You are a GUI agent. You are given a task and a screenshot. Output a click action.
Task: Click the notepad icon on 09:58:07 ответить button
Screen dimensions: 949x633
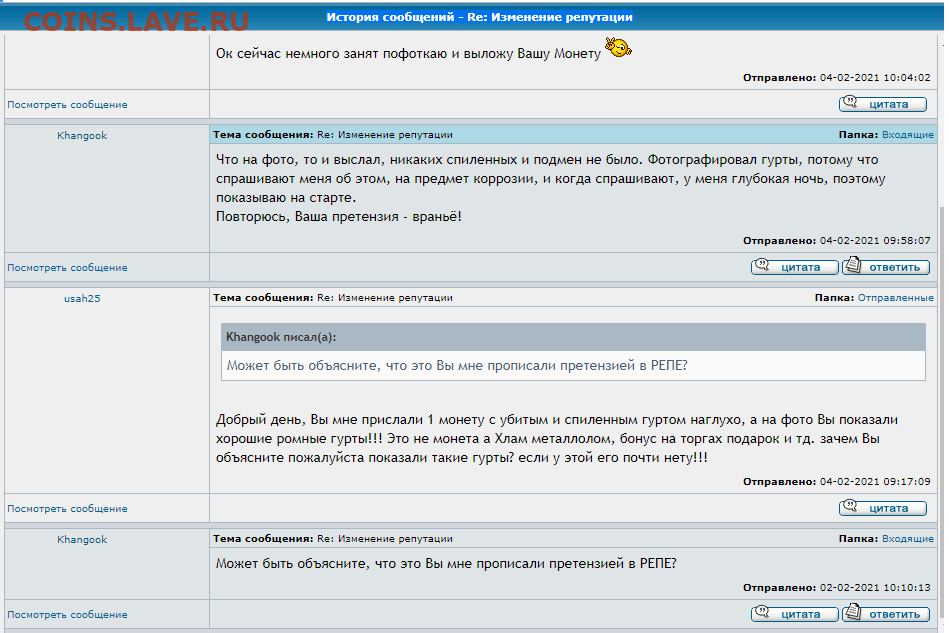[853, 264]
